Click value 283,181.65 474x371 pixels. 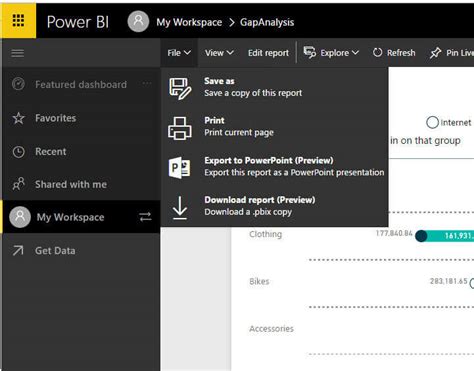pyautogui.click(x=449, y=281)
